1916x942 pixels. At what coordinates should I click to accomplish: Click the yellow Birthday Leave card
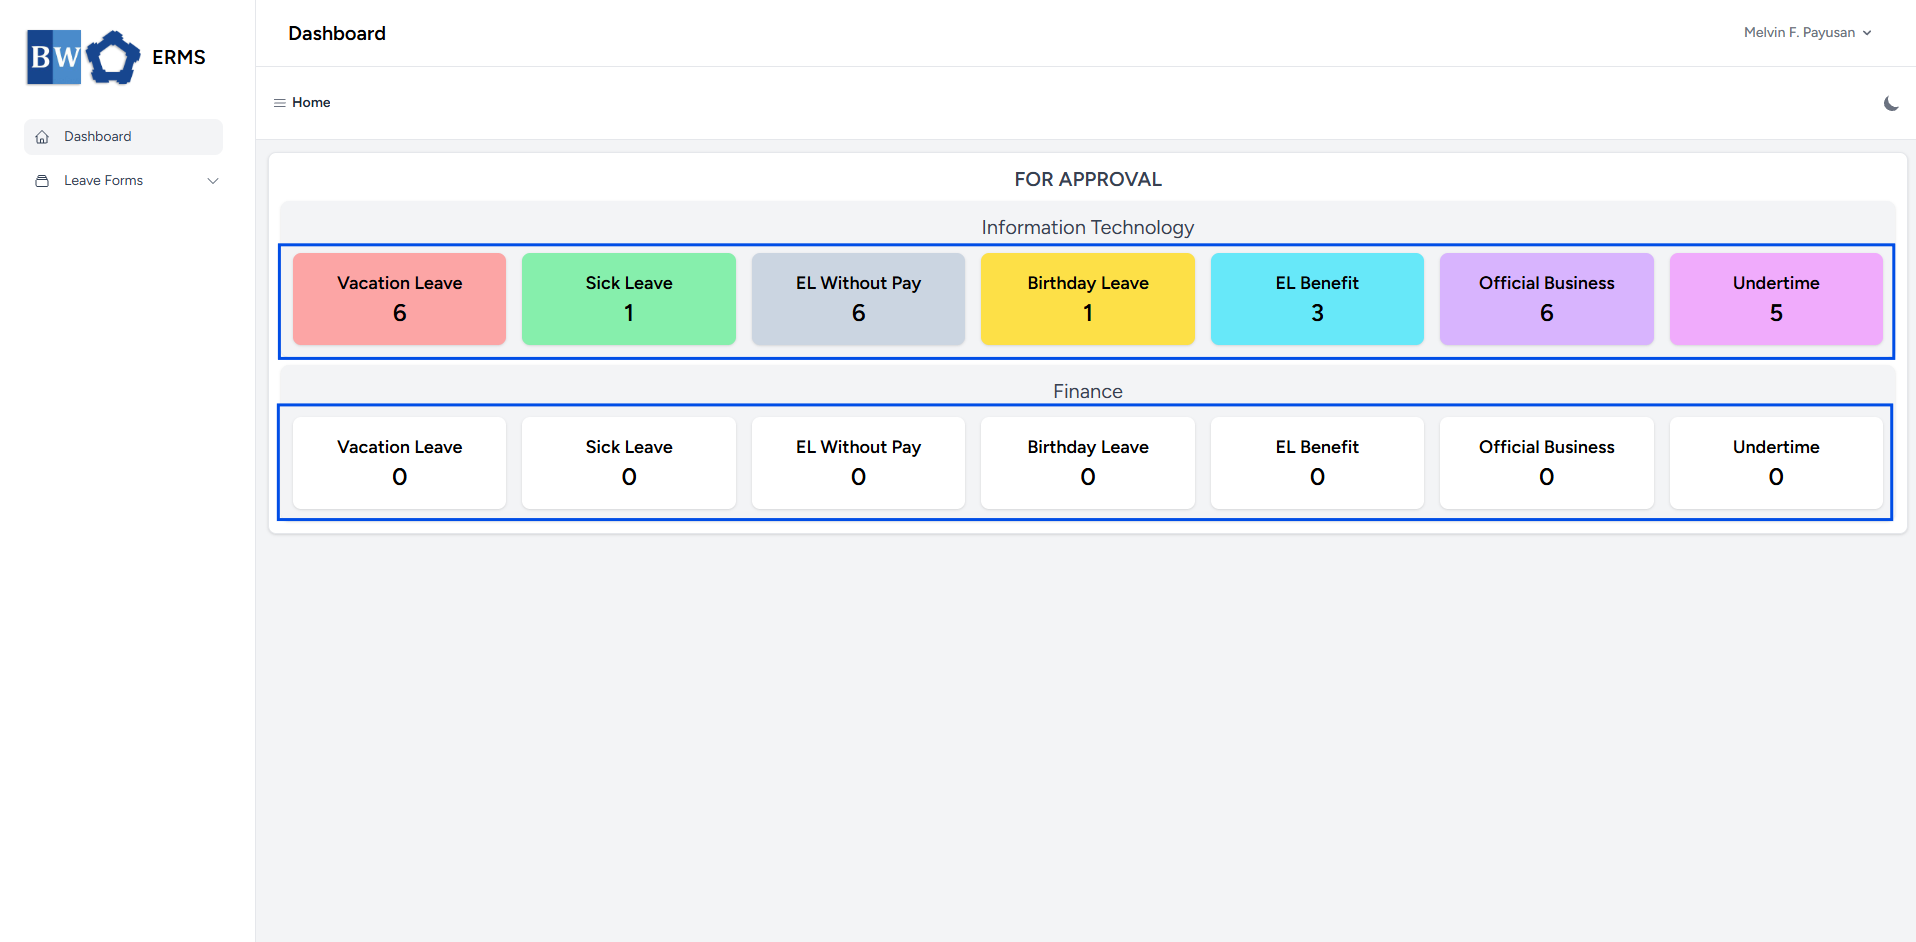click(1088, 299)
